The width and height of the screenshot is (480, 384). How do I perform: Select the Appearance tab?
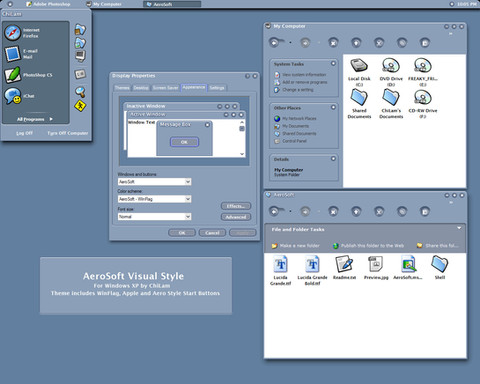(194, 87)
